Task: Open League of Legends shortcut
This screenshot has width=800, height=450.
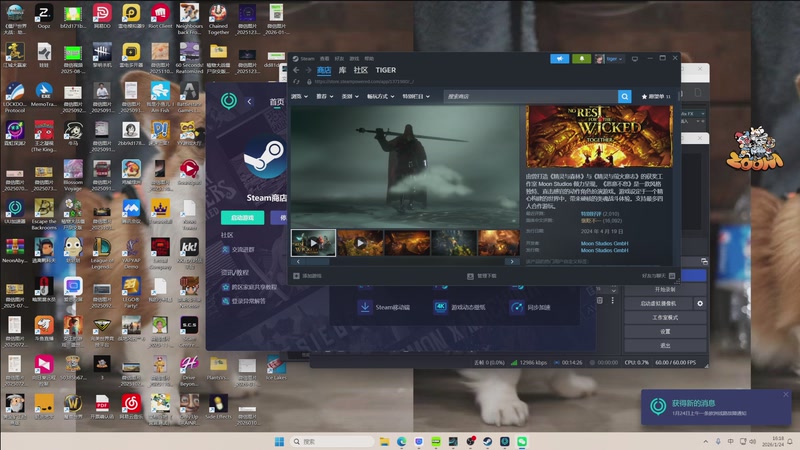Action: [102, 254]
